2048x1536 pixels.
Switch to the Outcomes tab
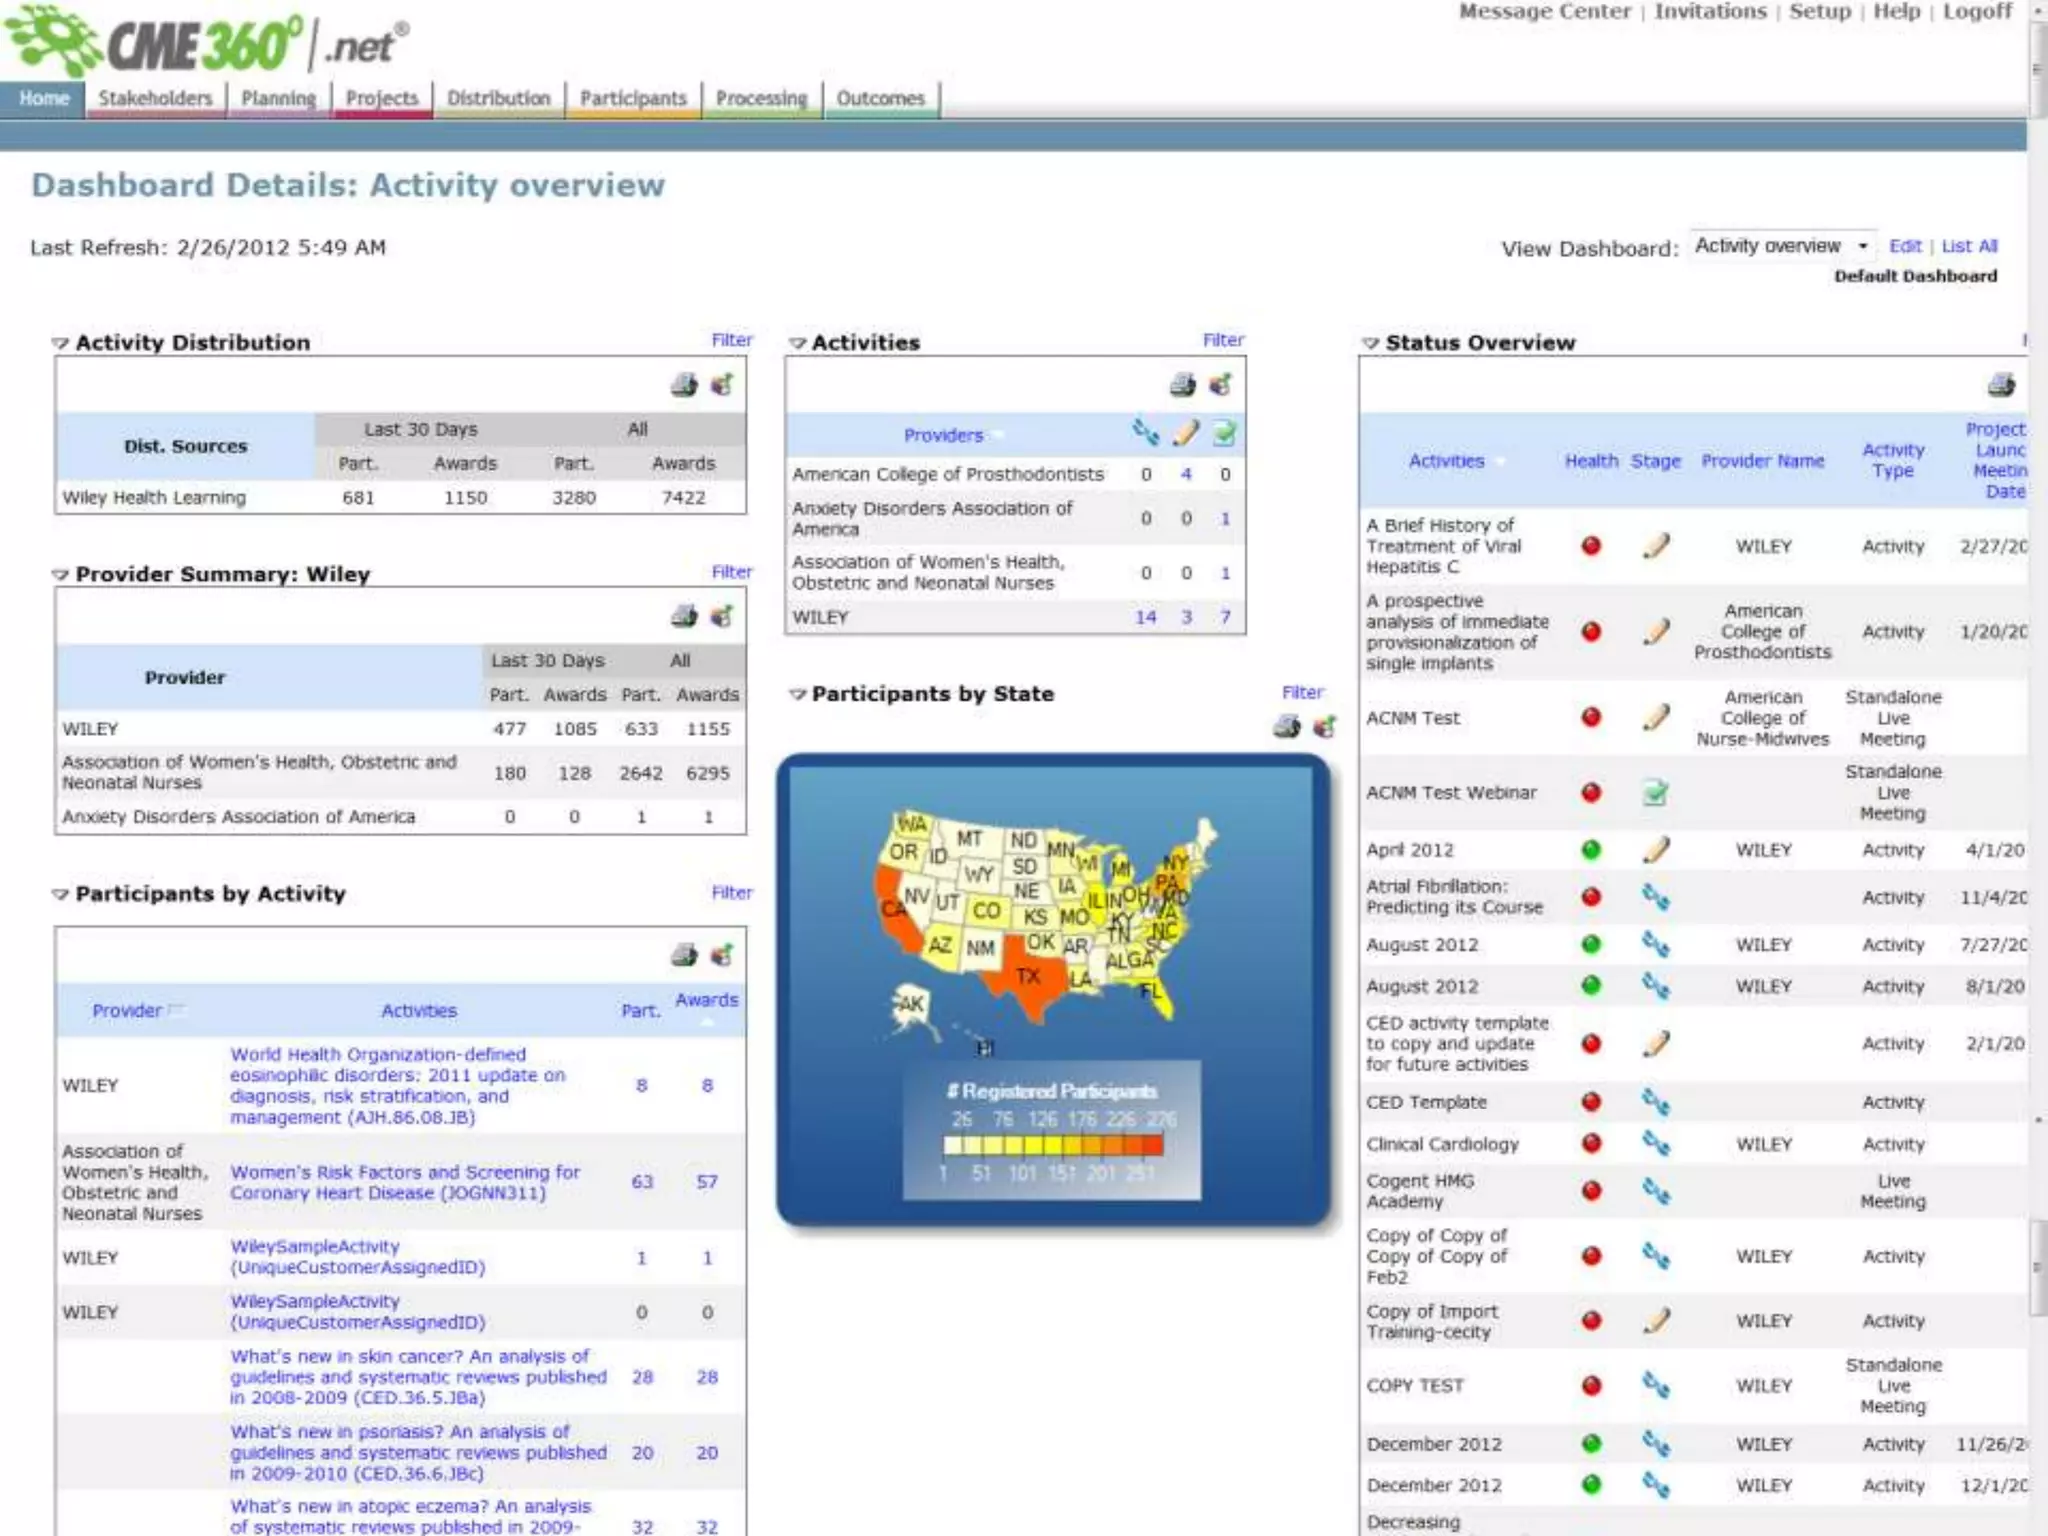(x=880, y=98)
